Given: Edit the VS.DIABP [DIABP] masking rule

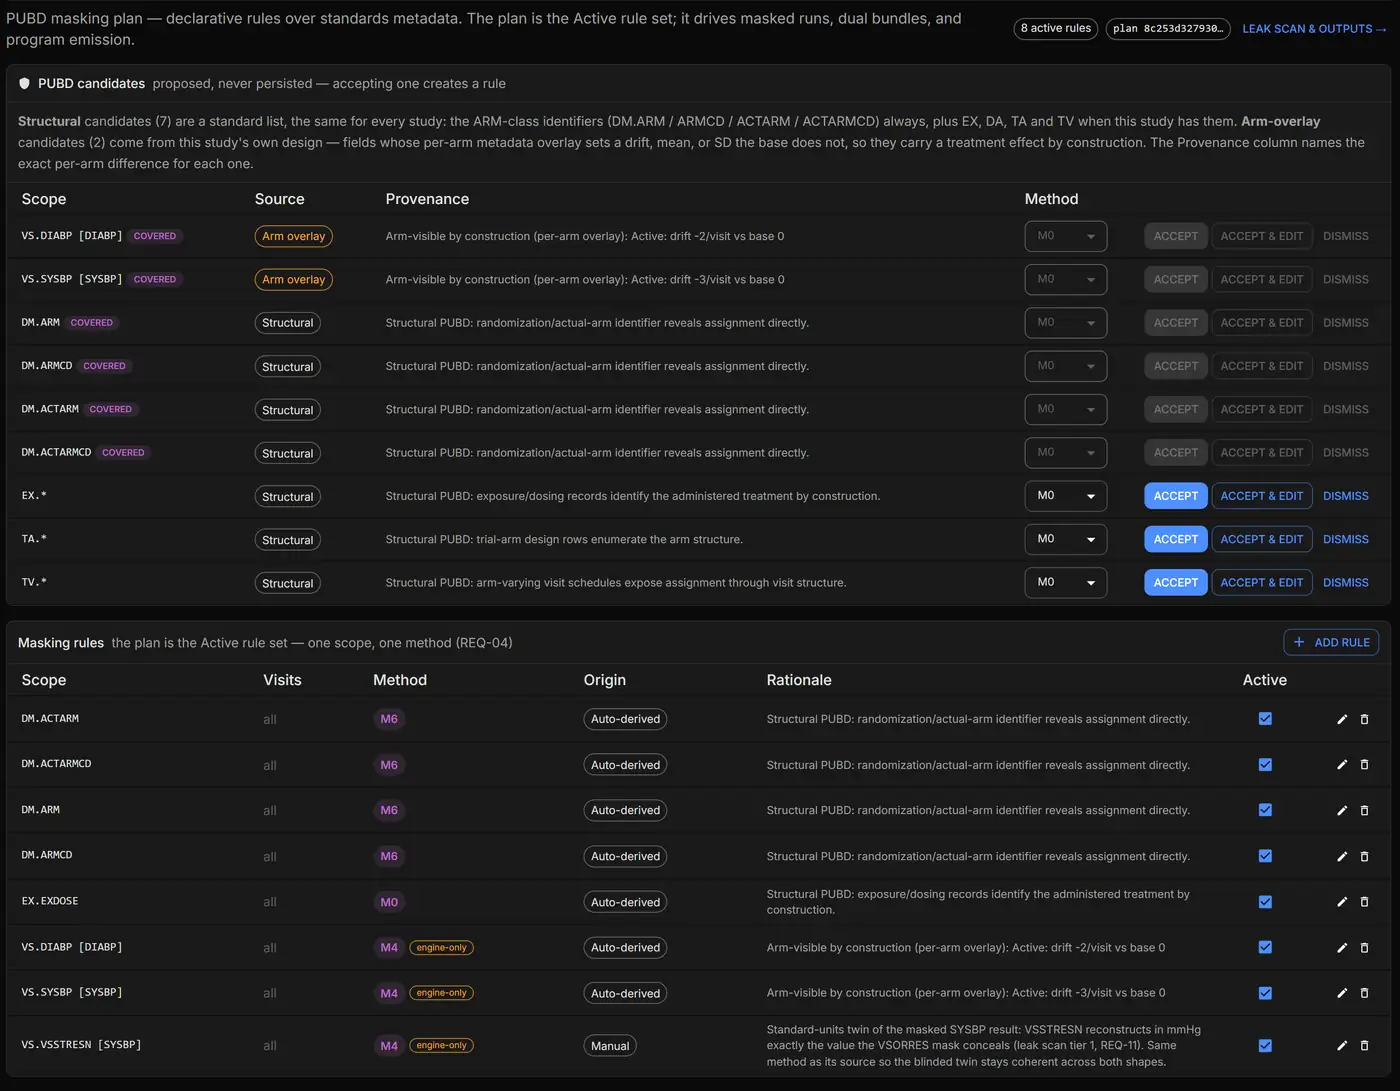Looking at the screenshot, I should (1342, 947).
